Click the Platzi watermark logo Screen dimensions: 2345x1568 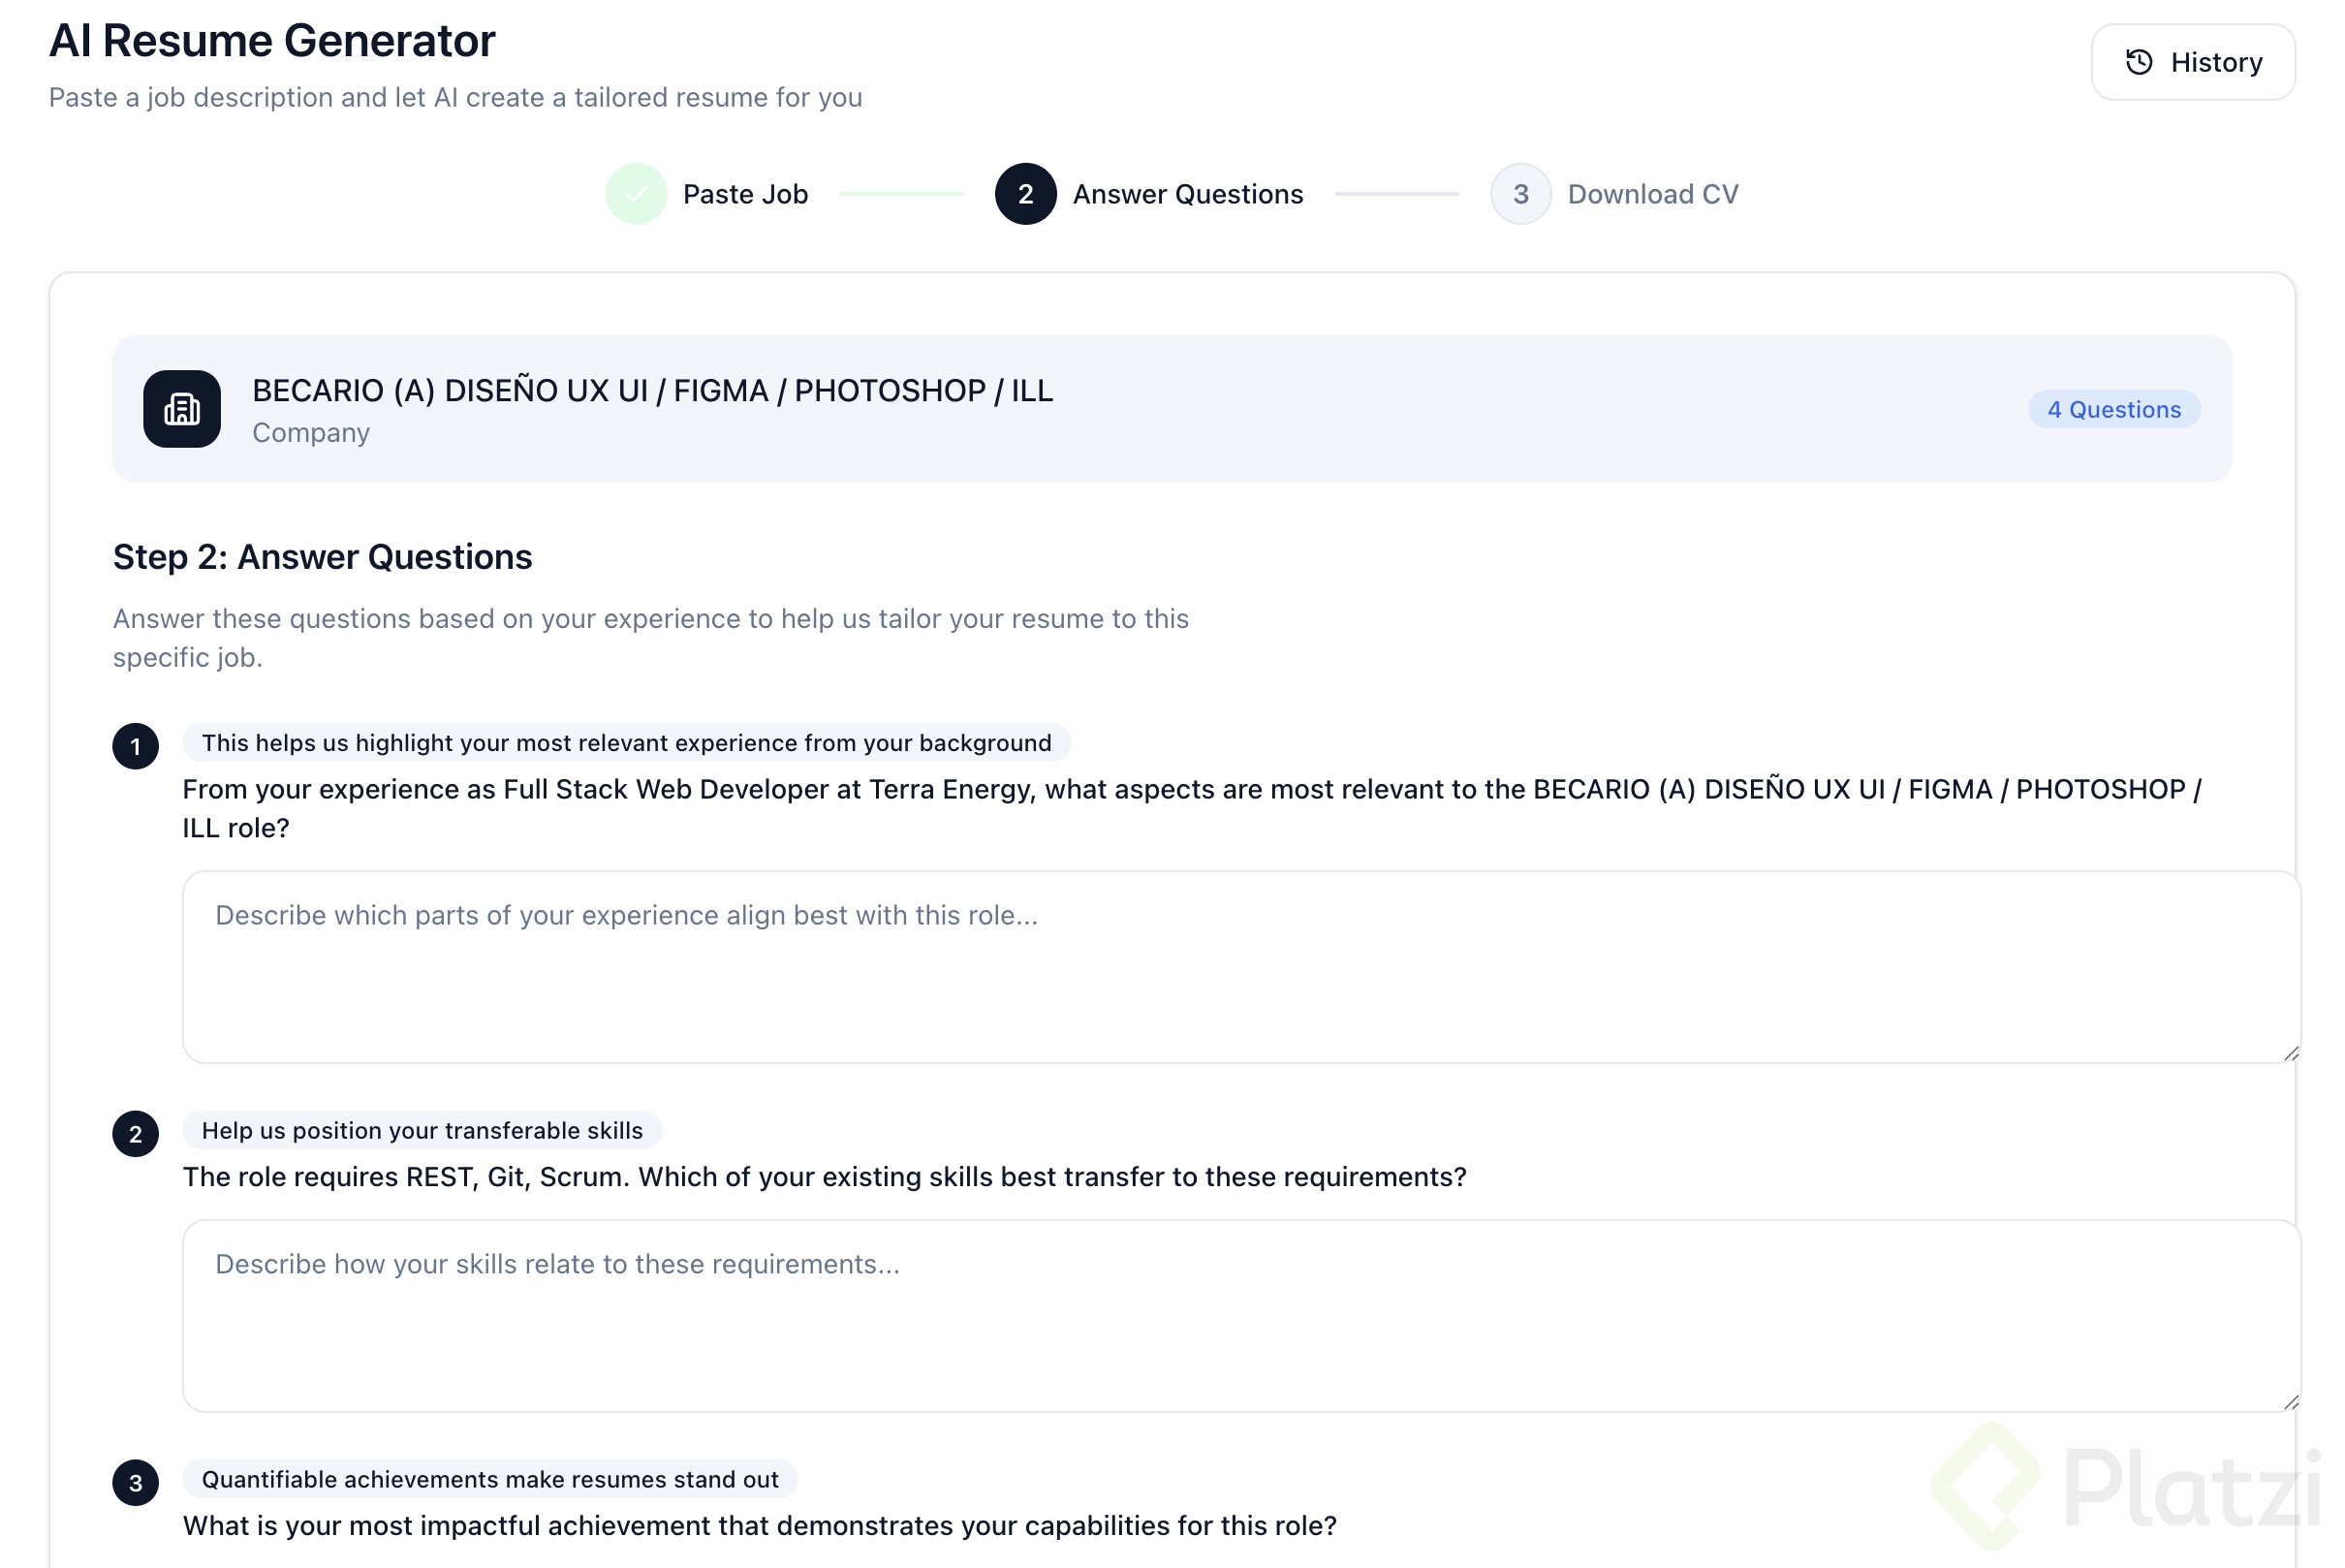tap(2125, 1487)
